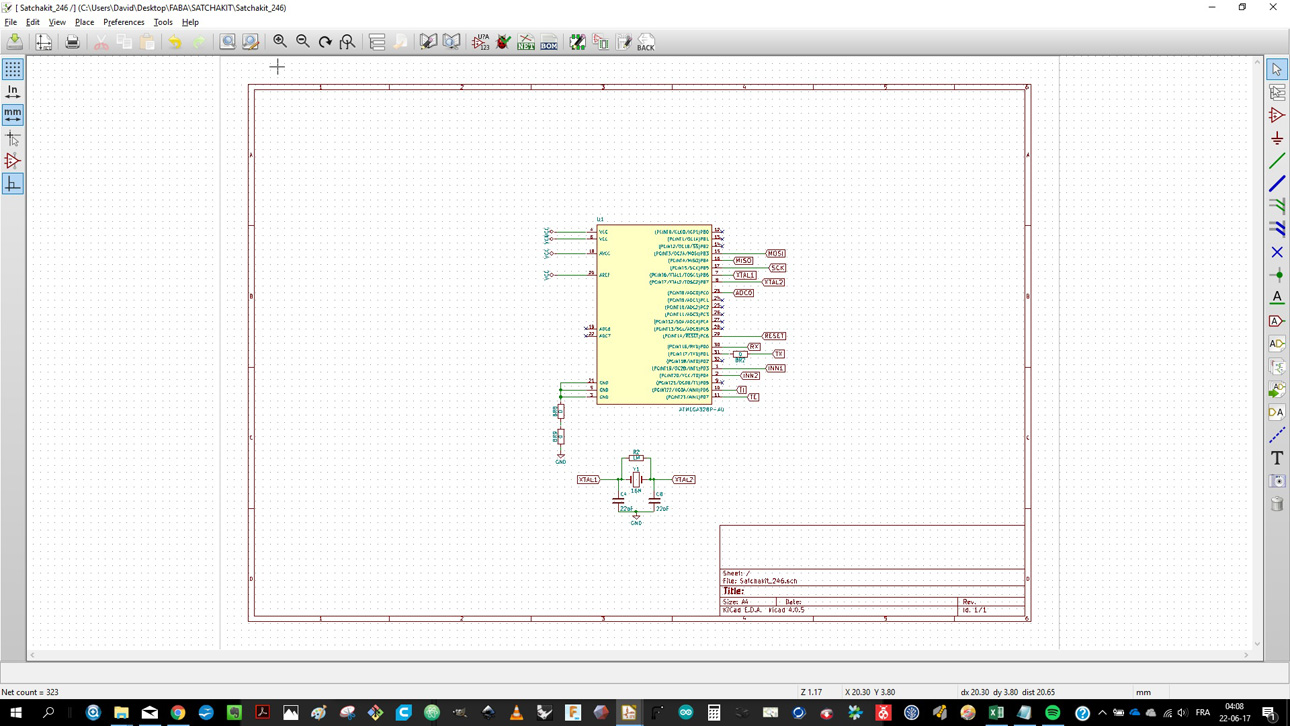Print the schematic
1290x726 pixels.
[x=72, y=42]
